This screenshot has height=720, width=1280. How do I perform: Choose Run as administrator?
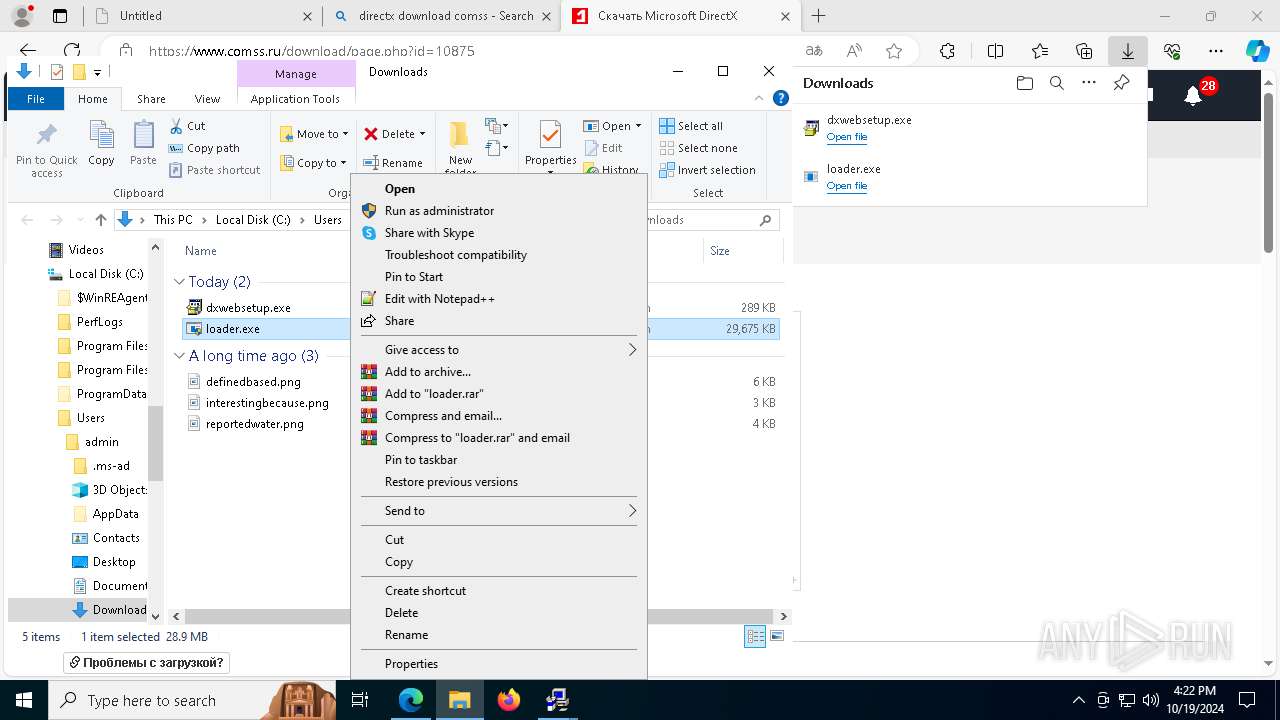499,211
